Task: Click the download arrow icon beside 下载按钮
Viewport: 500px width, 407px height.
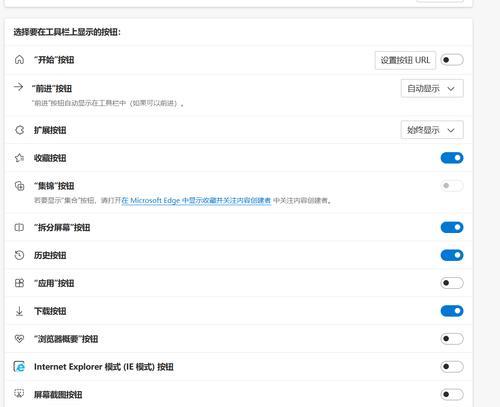Action: [x=19, y=311]
